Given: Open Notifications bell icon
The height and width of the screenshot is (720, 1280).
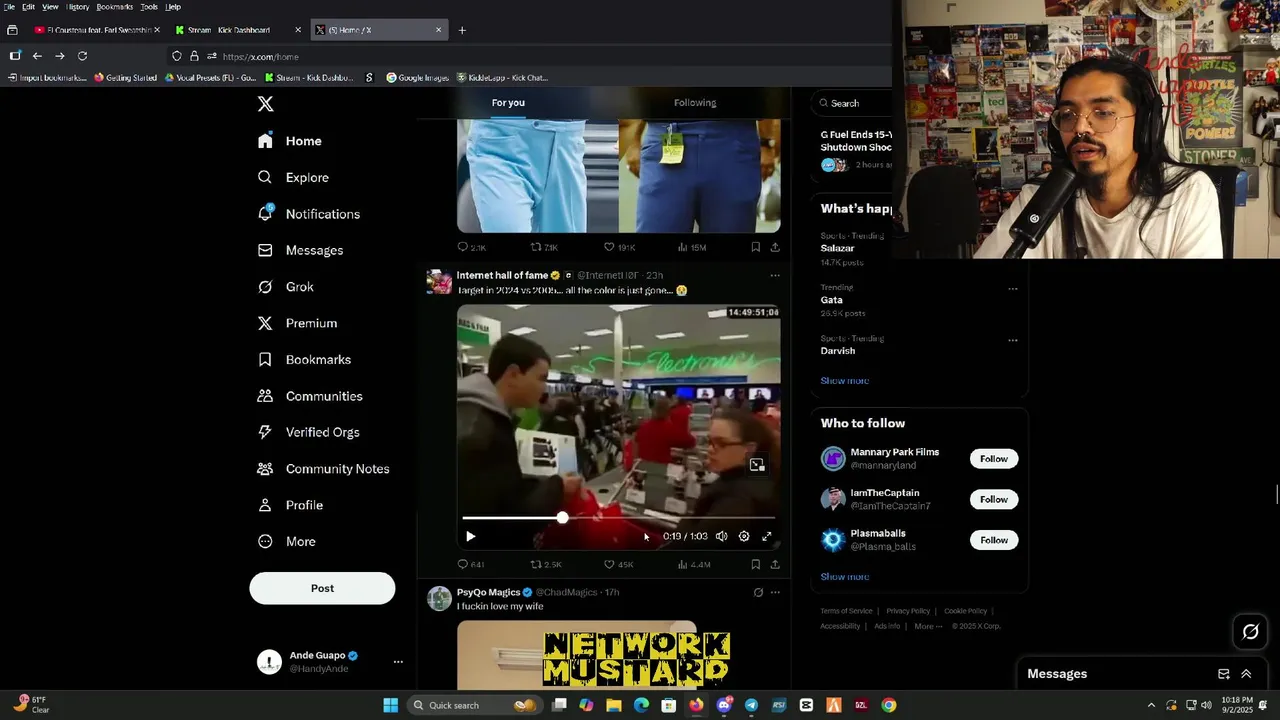Looking at the screenshot, I should (265, 213).
